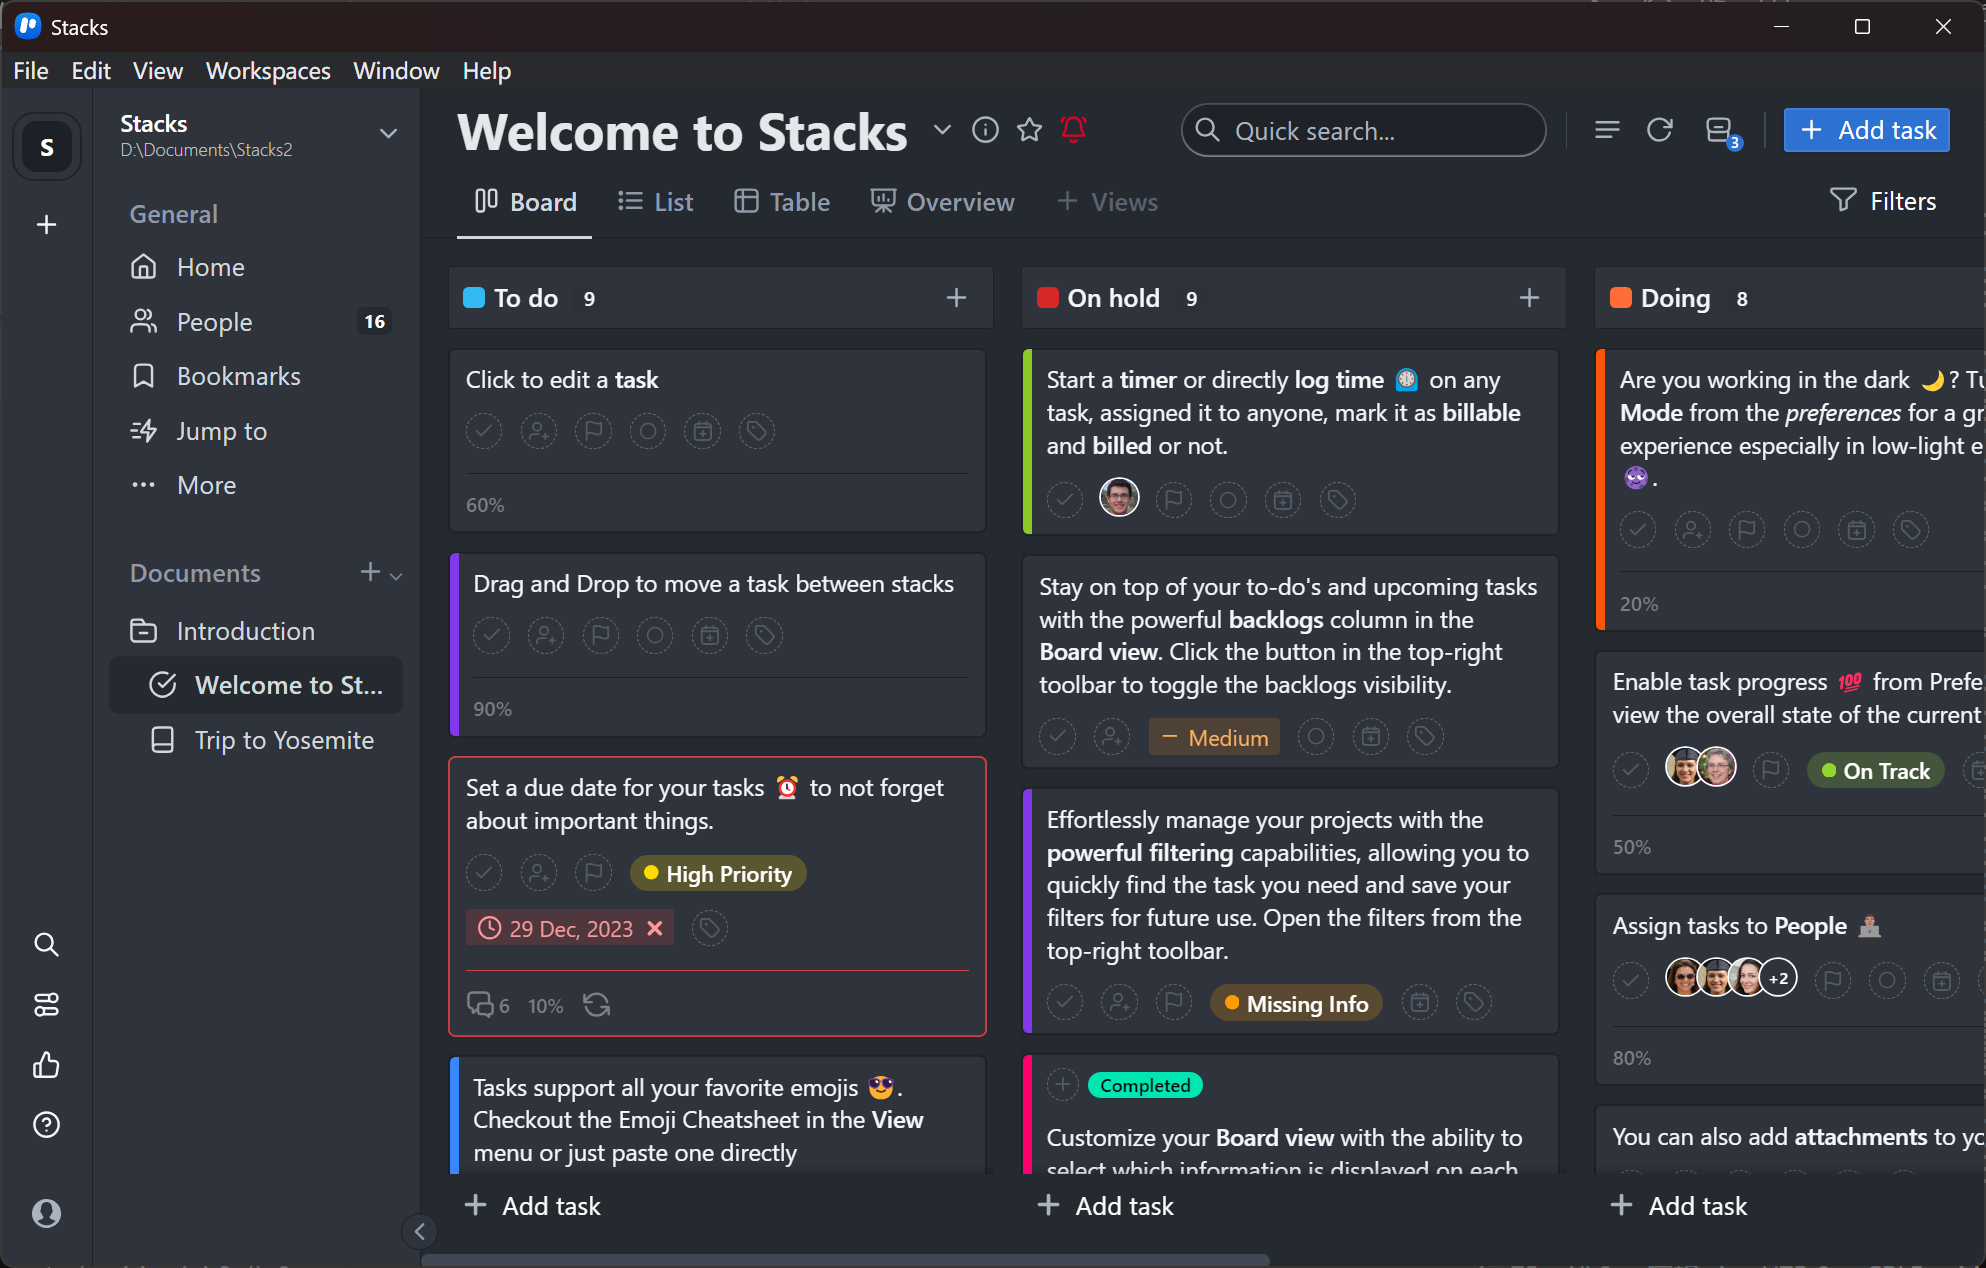Complete the Assign tasks to People card
The image size is (1986, 1268).
coord(1631,980)
